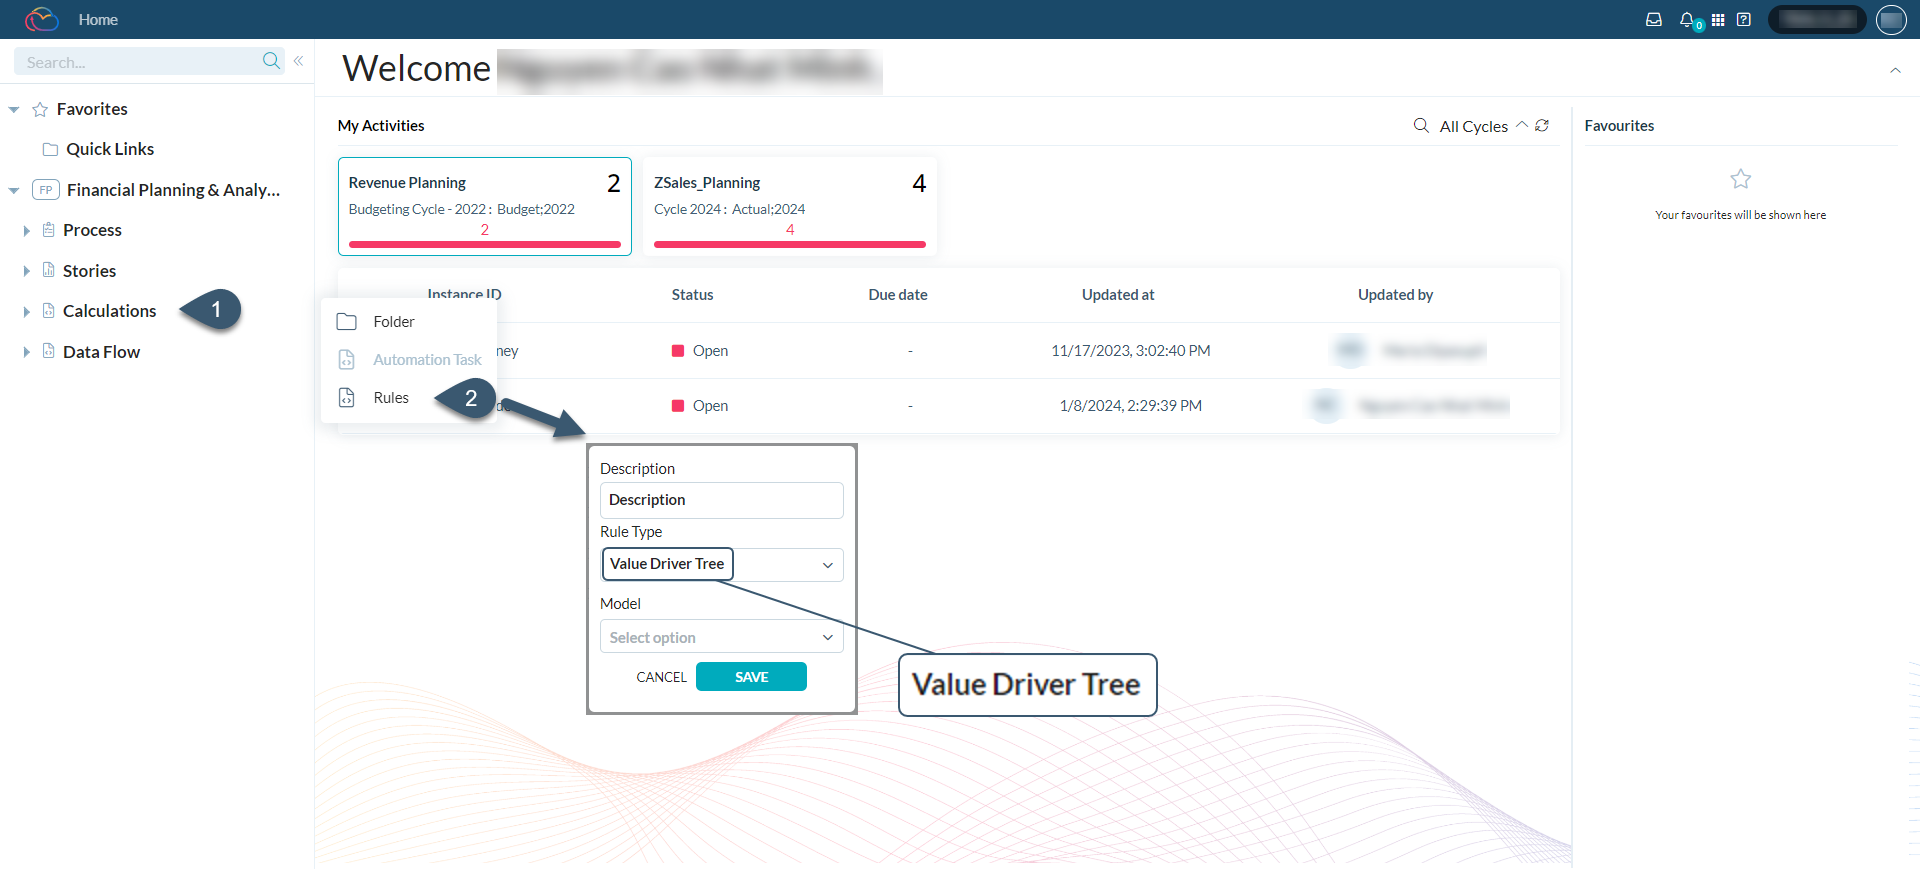Click the favourites star icon
1920x869 pixels.
(x=1740, y=180)
